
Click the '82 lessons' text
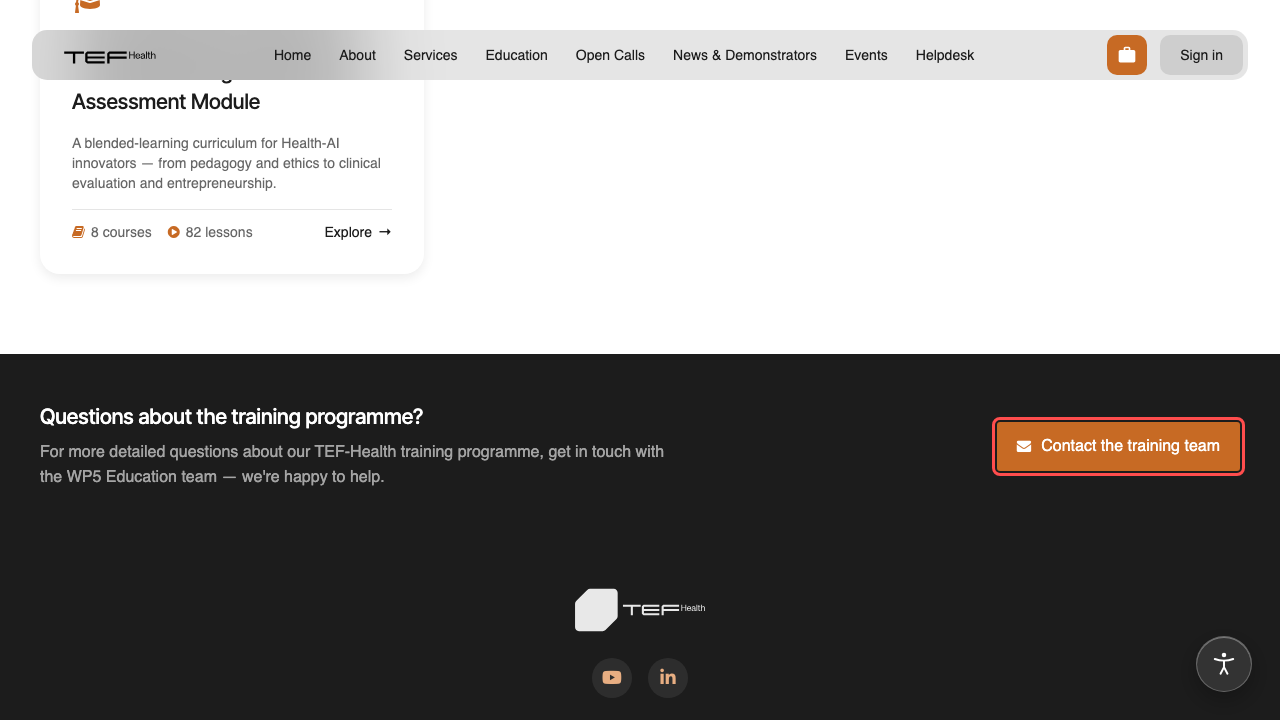pyautogui.click(x=219, y=232)
